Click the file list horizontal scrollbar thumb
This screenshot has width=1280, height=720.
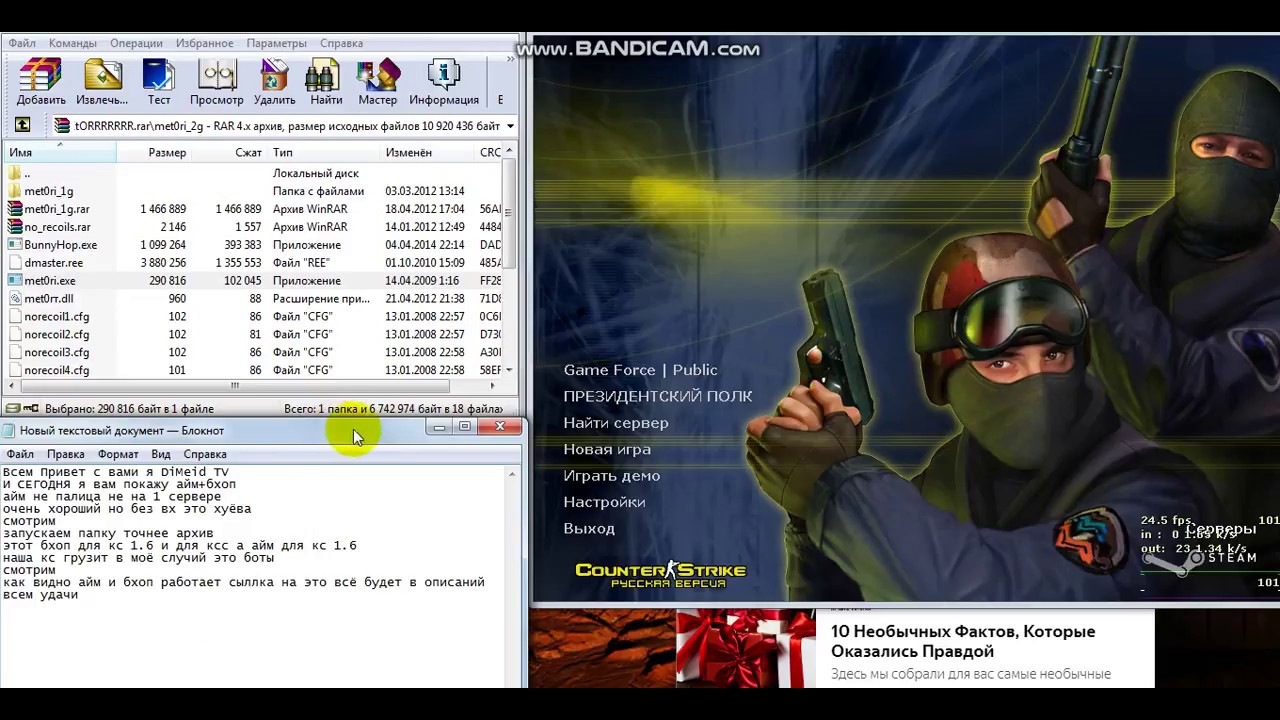235,385
